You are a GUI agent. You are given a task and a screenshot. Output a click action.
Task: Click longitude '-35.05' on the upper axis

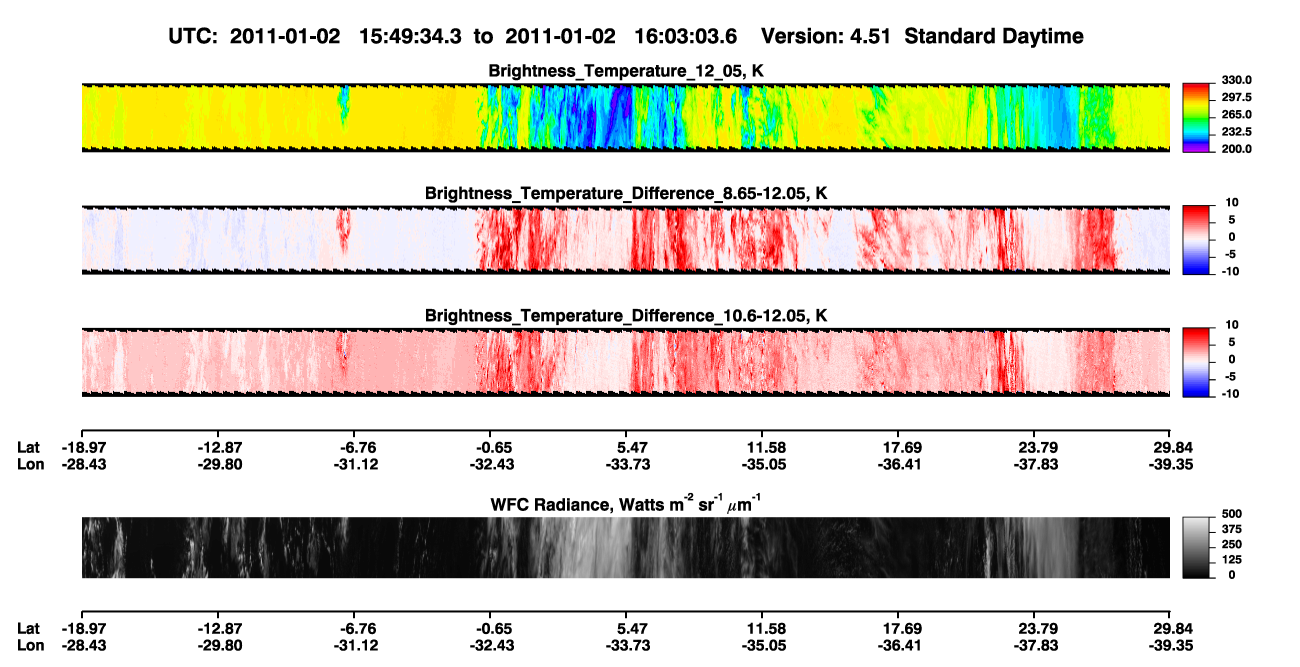[x=762, y=463]
